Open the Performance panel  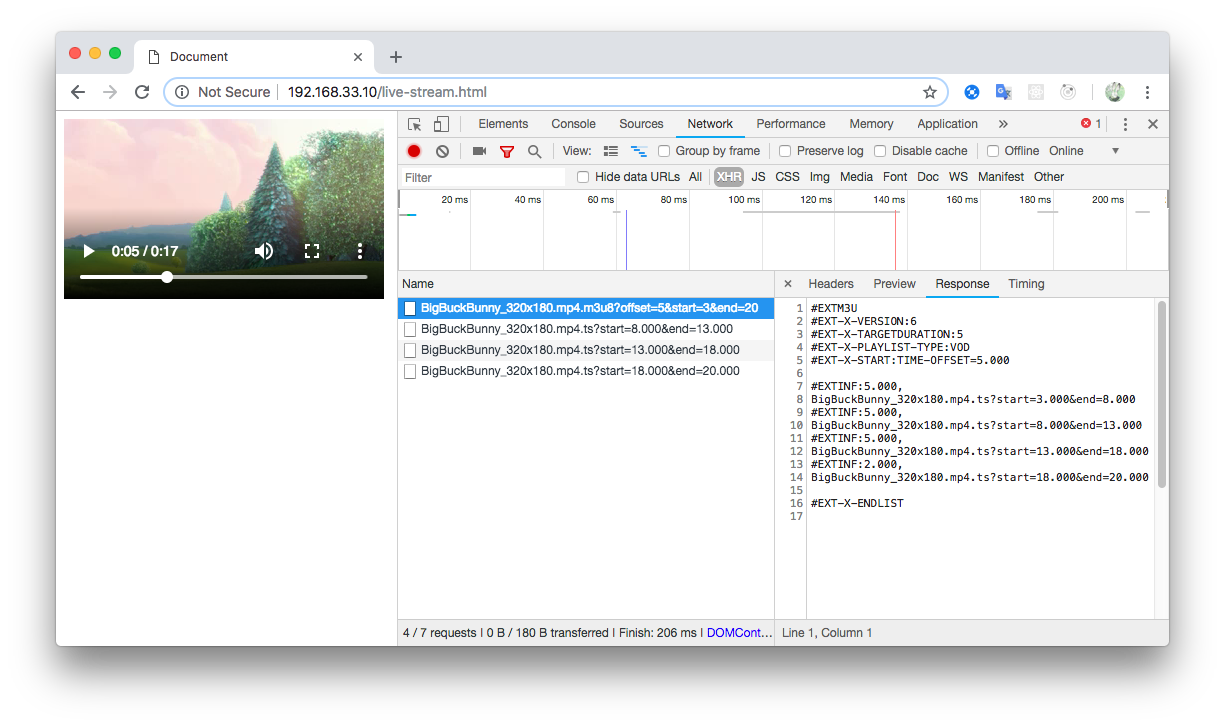[x=791, y=123]
